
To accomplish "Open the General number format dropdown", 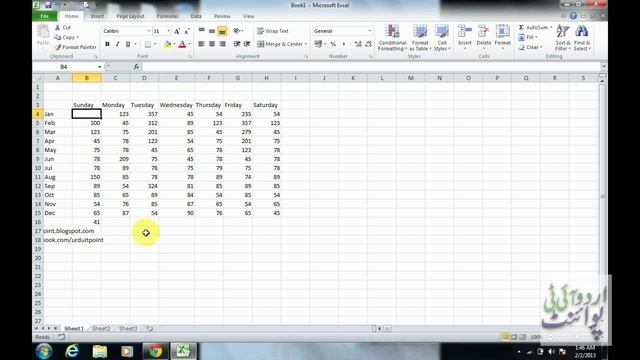I will tap(369, 31).
